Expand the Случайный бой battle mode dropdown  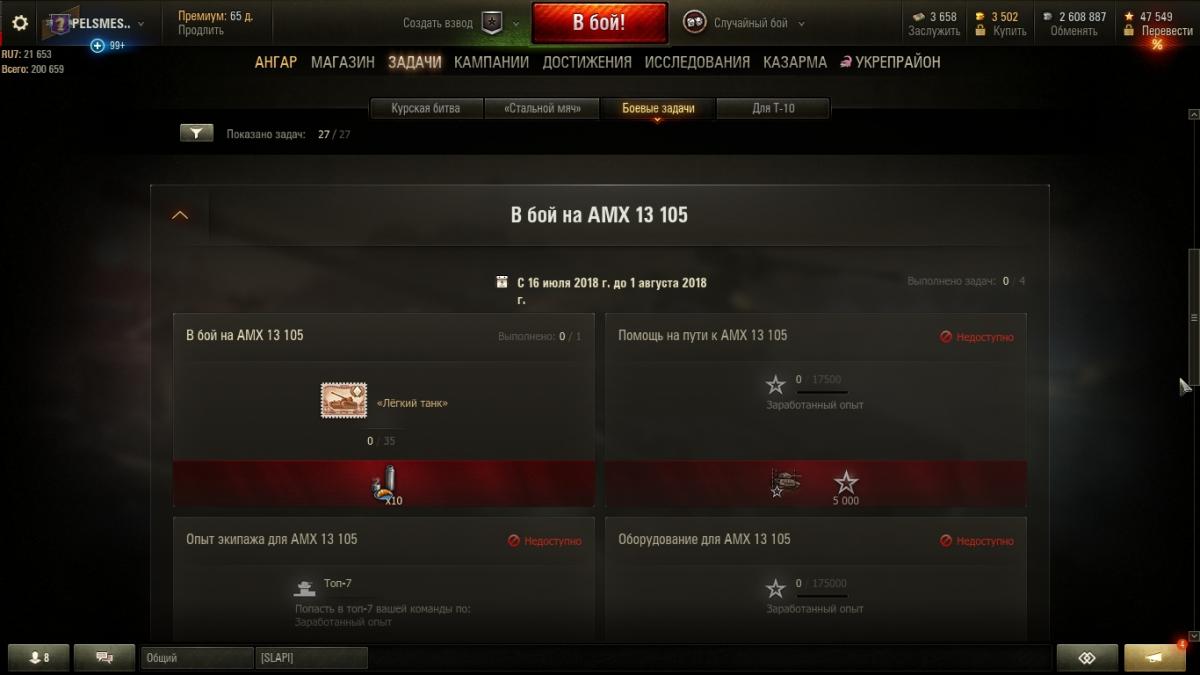(x=802, y=23)
